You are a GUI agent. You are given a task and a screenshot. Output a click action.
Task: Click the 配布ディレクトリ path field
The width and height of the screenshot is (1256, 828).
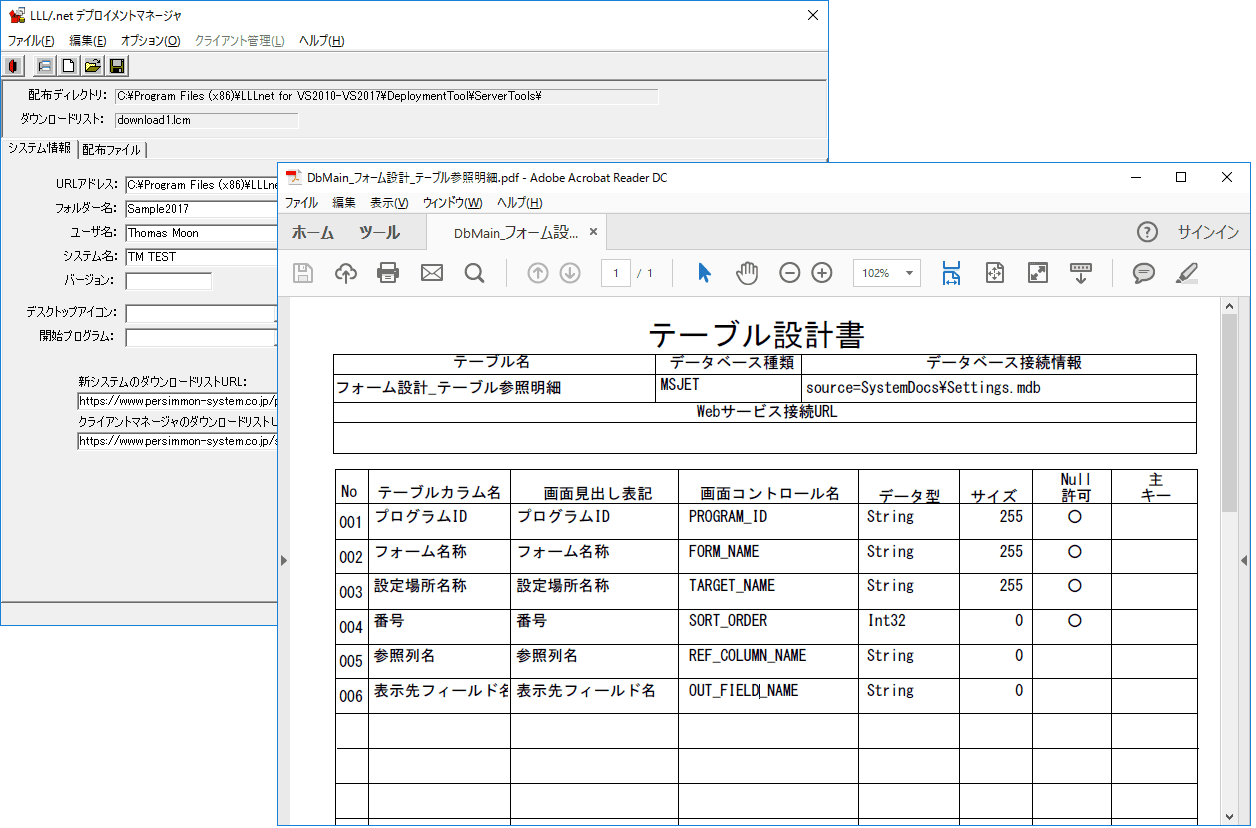(x=387, y=97)
